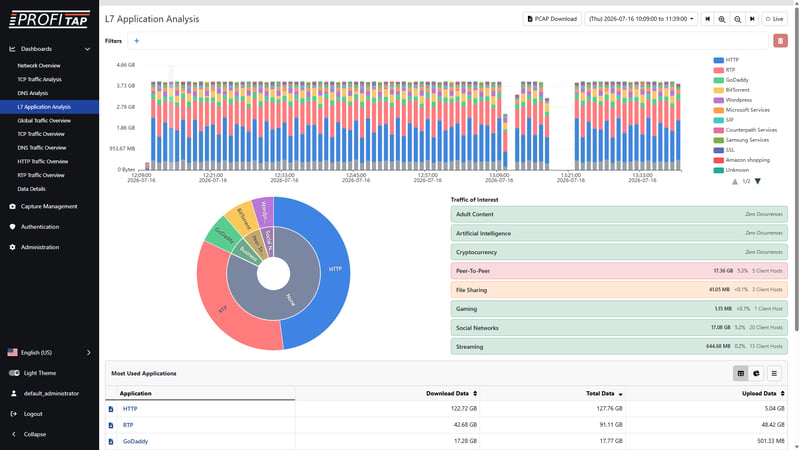Switch Most Used Applications to table view
This screenshot has width=800, height=450.
point(740,373)
